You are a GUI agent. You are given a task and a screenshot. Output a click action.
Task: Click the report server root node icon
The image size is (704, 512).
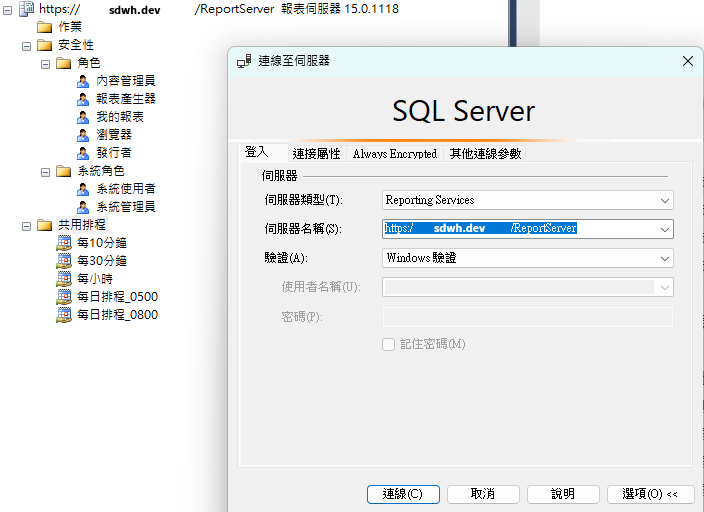[26, 9]
